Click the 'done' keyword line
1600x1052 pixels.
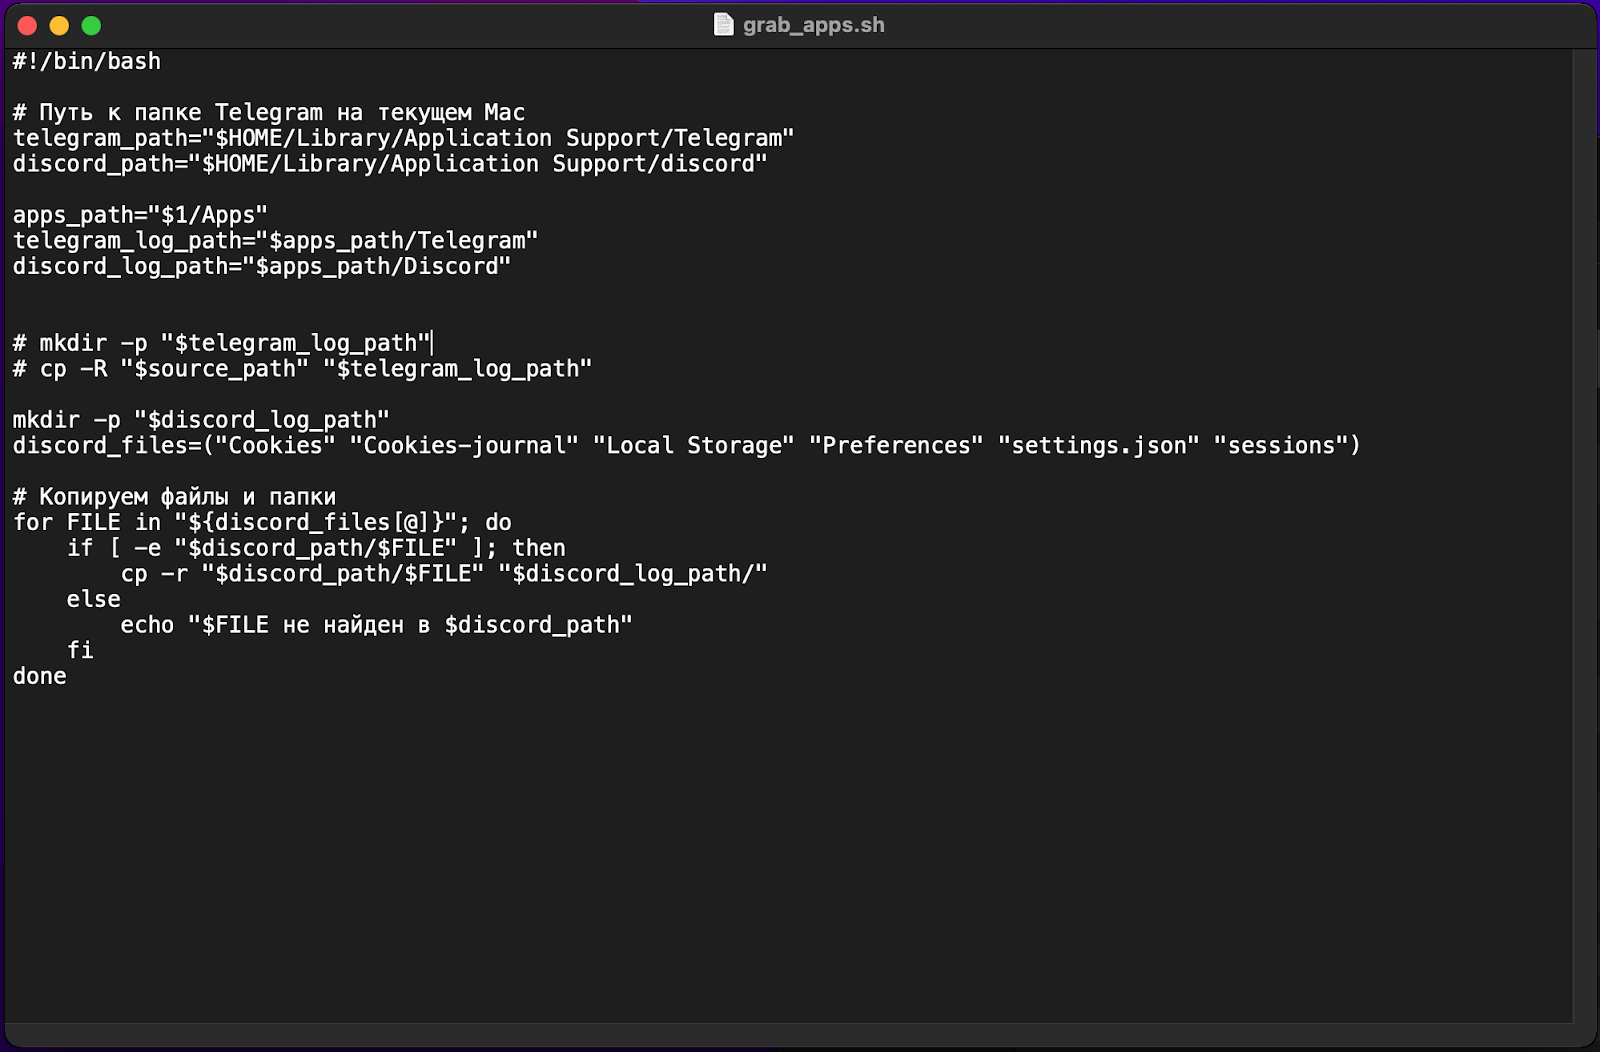coord(40,676)
